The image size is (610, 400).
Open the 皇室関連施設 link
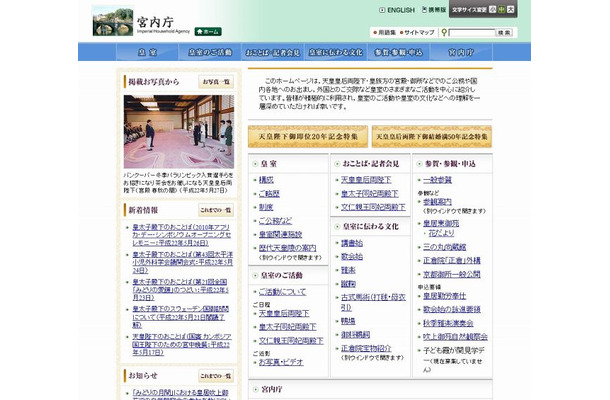point(280,235)
